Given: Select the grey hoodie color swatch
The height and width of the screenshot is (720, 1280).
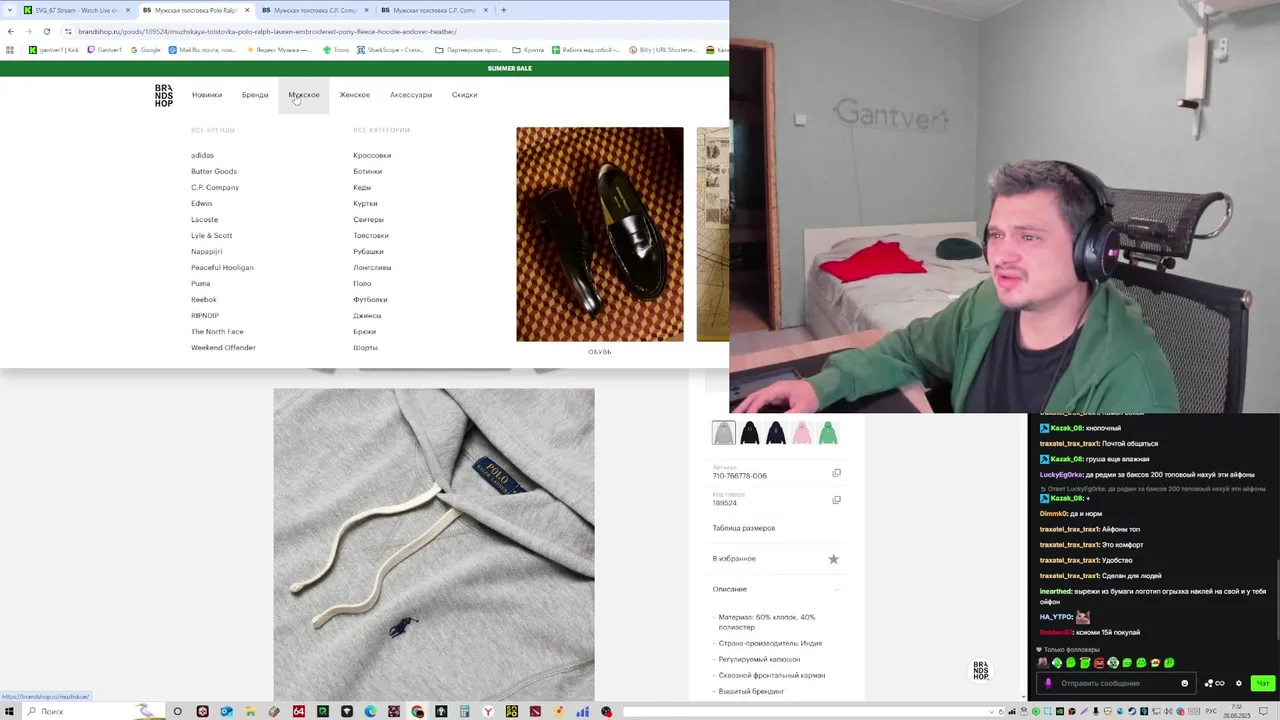Looking at the screenshot, I should 724,433.
